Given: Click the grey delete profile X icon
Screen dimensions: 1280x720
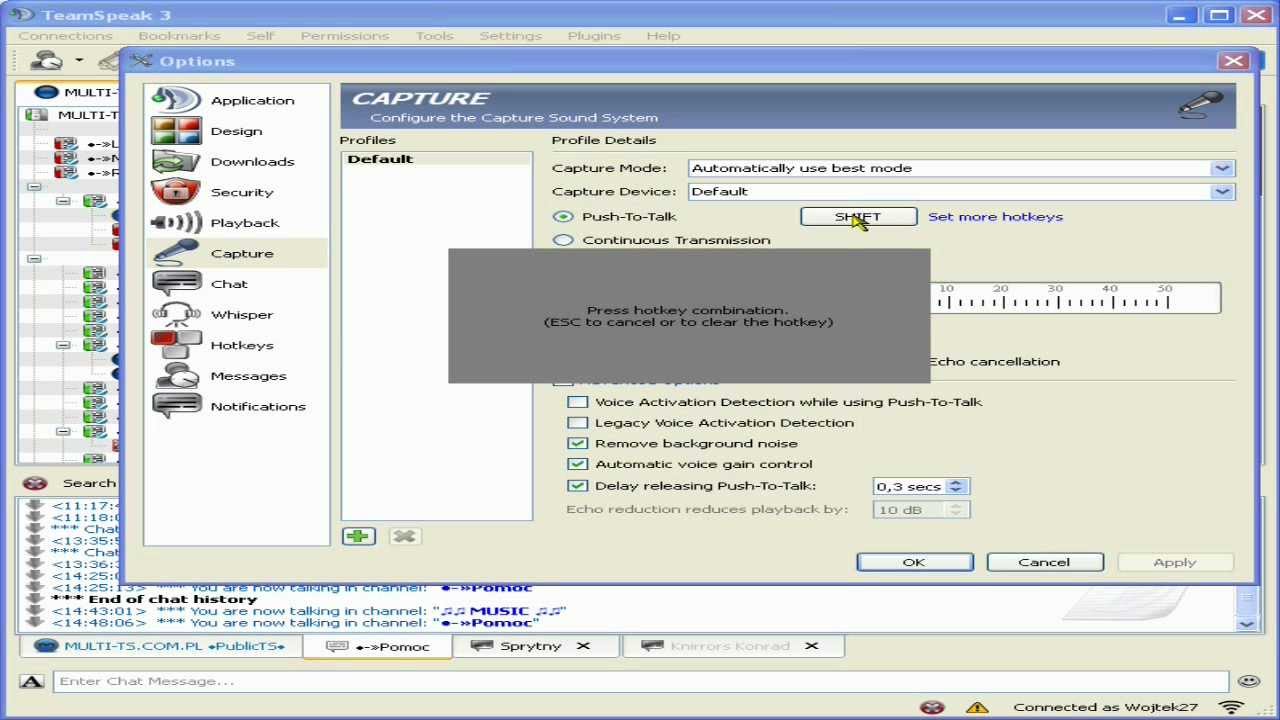Looking at the screenshot, I should (404, 537).
